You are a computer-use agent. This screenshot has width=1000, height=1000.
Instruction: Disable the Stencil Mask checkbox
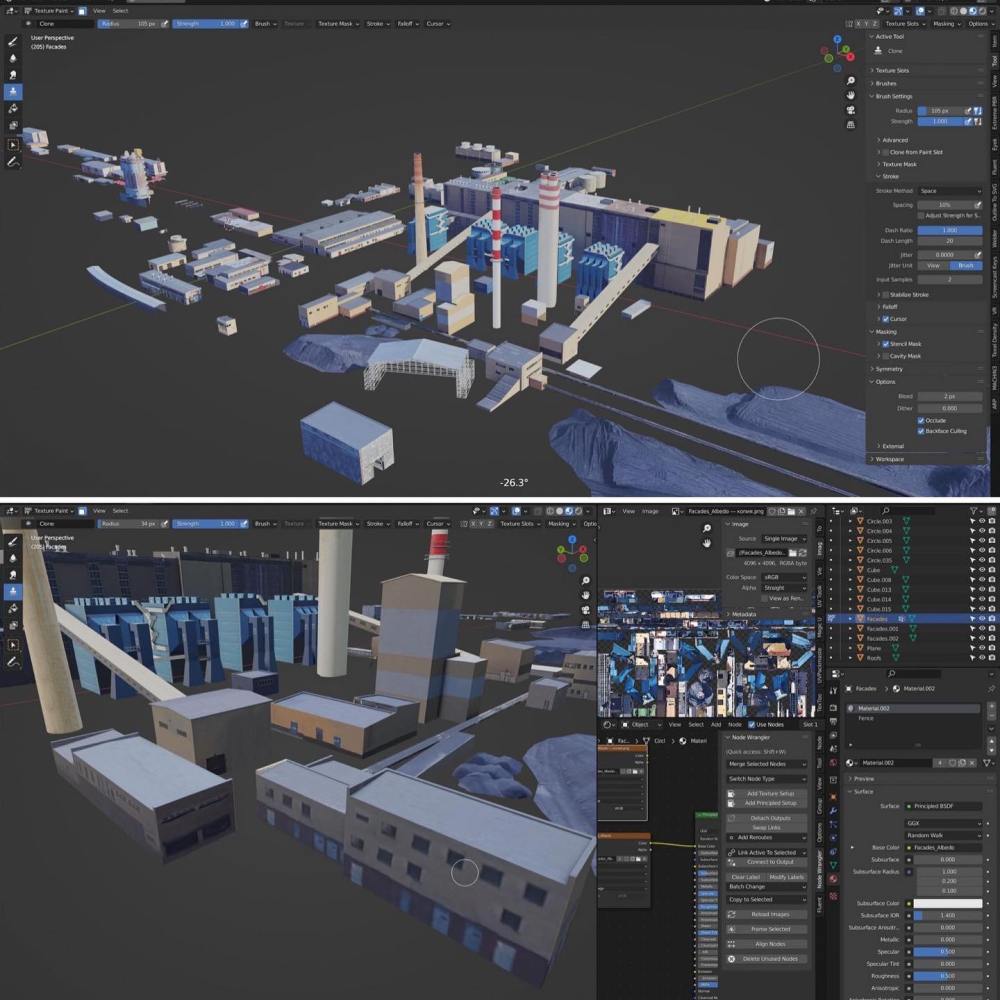886,344
